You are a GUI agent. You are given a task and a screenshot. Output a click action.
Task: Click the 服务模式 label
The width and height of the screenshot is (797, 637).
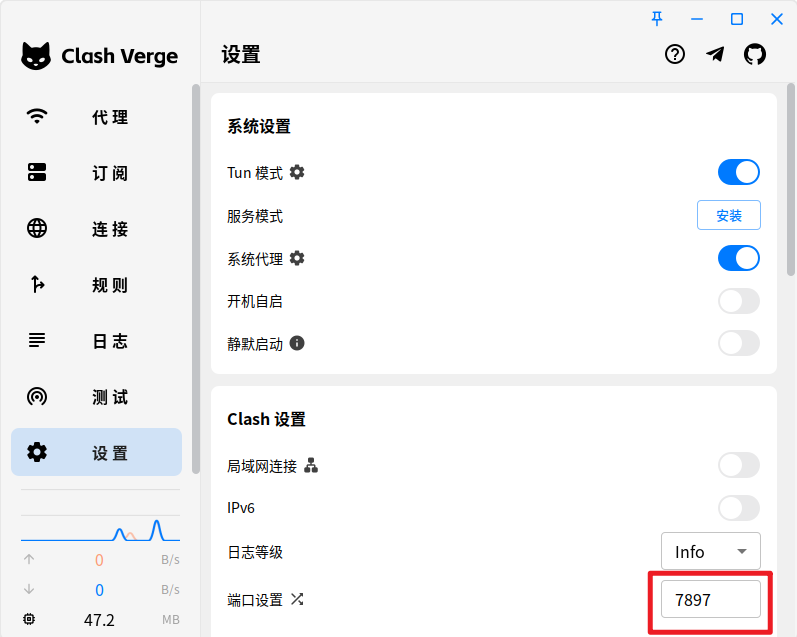255,216
